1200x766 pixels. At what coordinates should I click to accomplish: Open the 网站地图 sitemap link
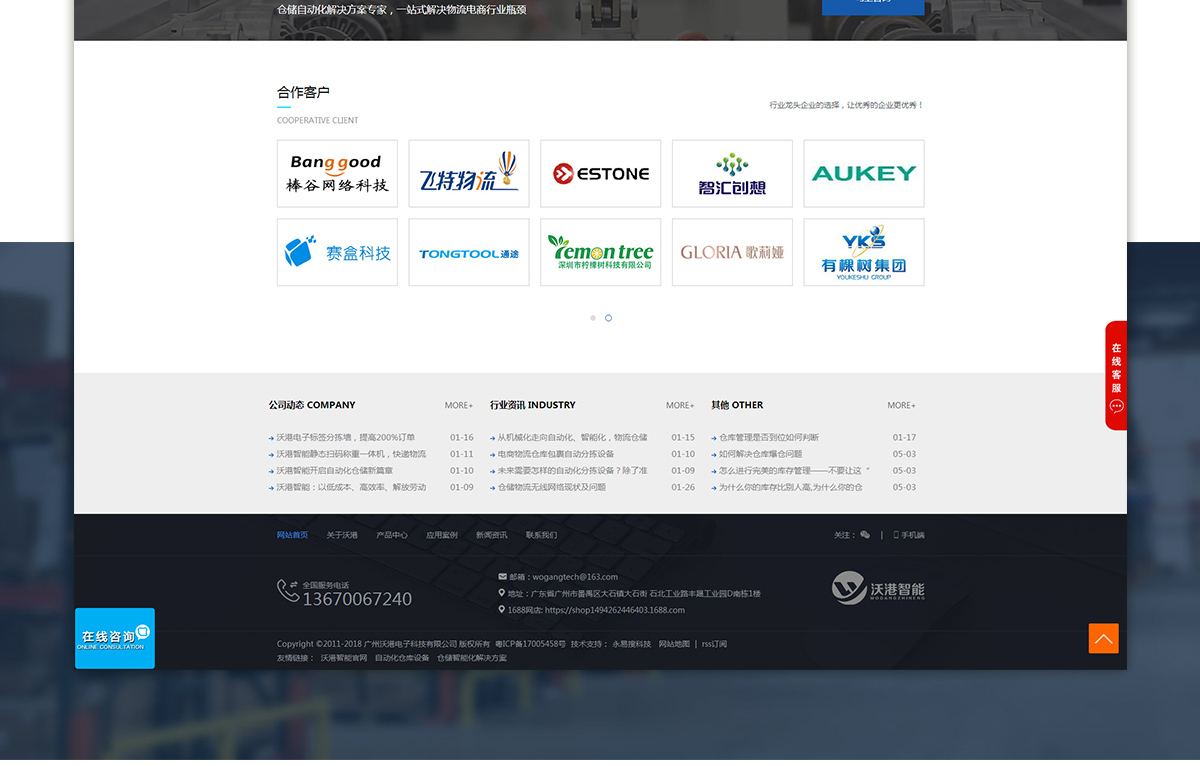pos(674,644)
